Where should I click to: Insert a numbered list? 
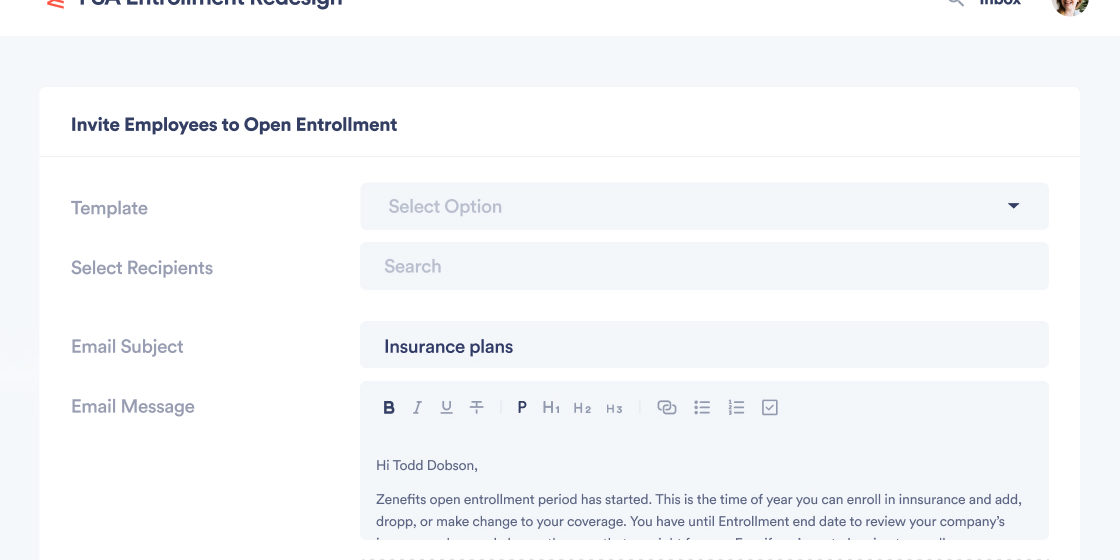pyautogui.click(x=736, y=407)
